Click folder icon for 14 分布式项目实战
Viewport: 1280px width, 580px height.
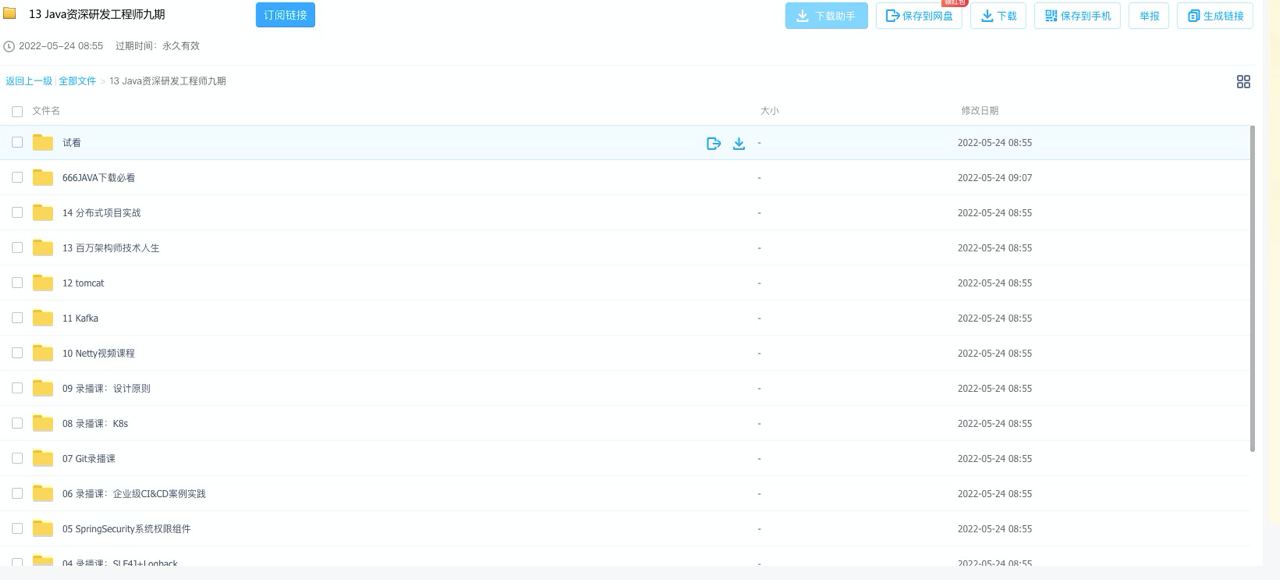[43, 213]
